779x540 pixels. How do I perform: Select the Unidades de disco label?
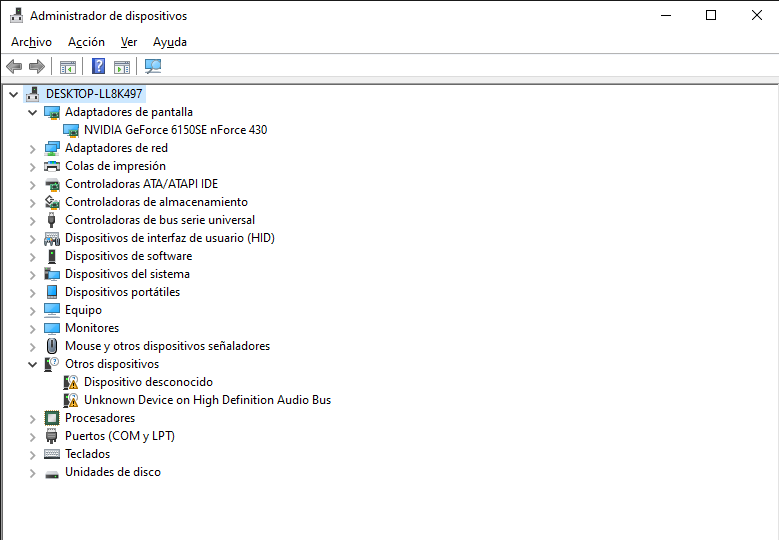click(113, 472)
